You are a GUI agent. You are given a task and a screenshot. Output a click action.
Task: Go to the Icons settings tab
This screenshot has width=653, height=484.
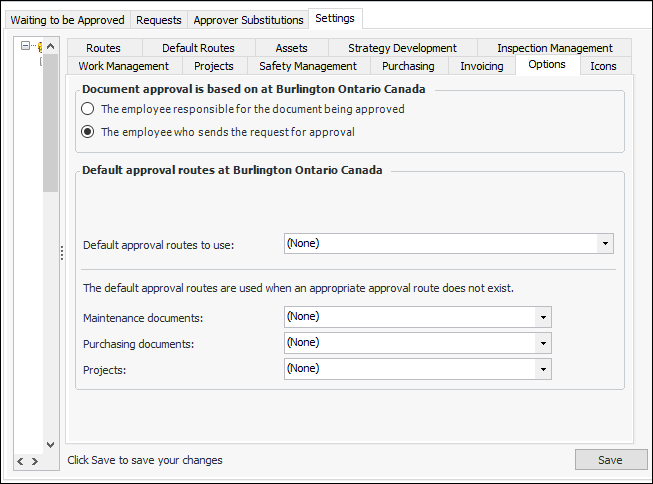603,66
